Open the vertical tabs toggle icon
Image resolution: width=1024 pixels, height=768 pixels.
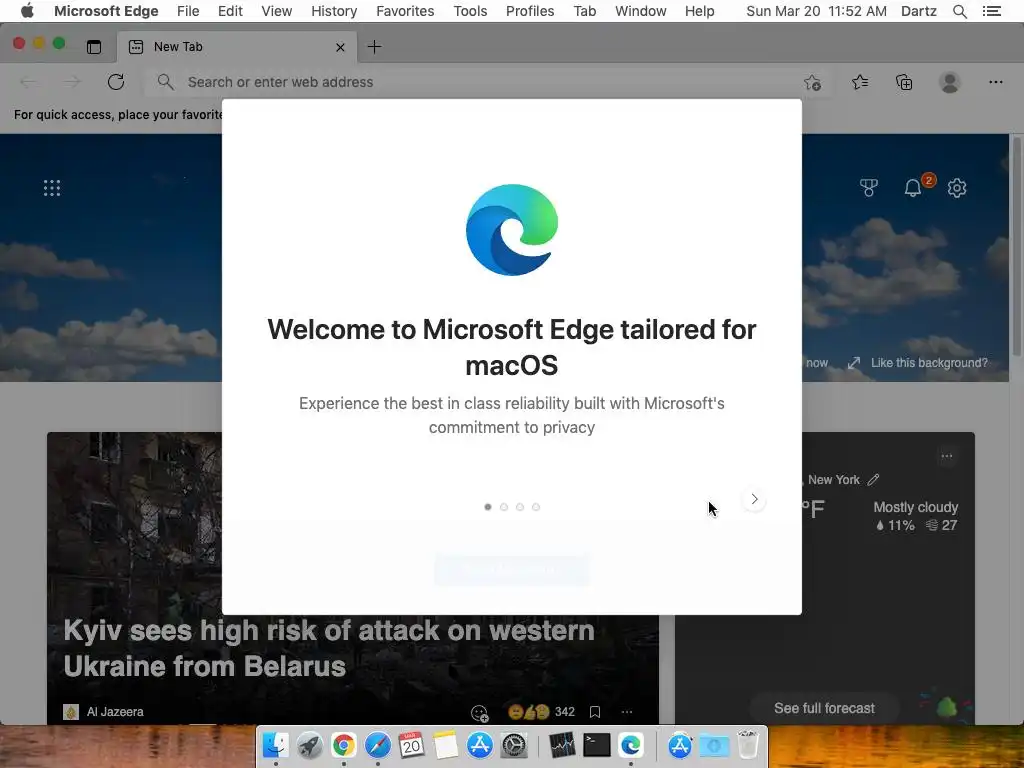click(94, 46)
